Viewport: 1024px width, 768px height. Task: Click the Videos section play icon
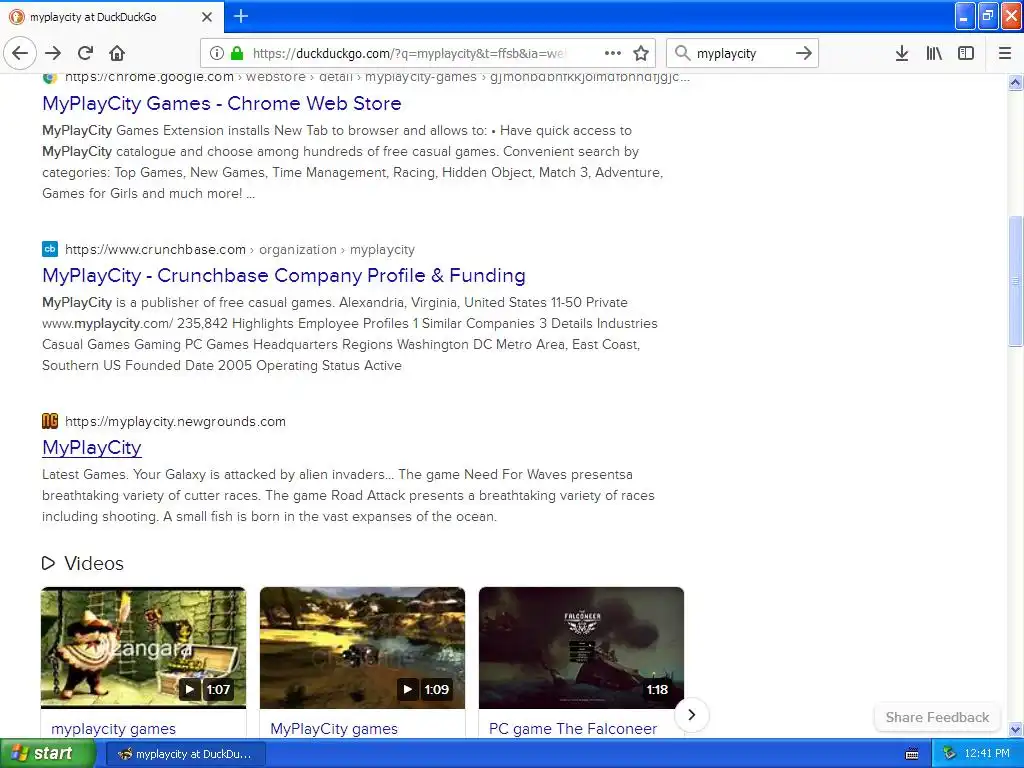click(48, 563)
